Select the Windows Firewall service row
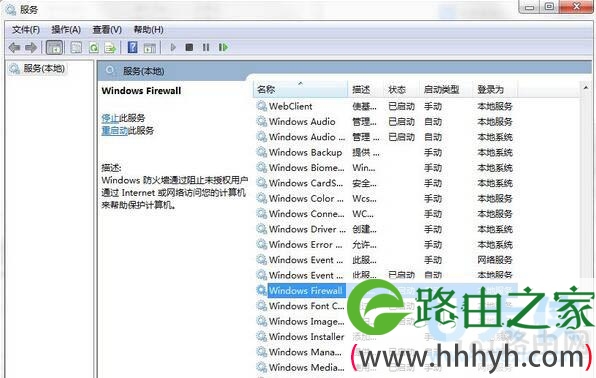This screenshot has height=378, width=596. [x=386, y=291]
